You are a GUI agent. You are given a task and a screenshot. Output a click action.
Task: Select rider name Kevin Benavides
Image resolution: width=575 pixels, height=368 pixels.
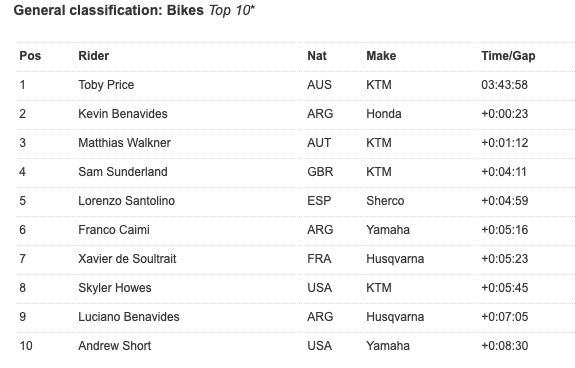123,114
